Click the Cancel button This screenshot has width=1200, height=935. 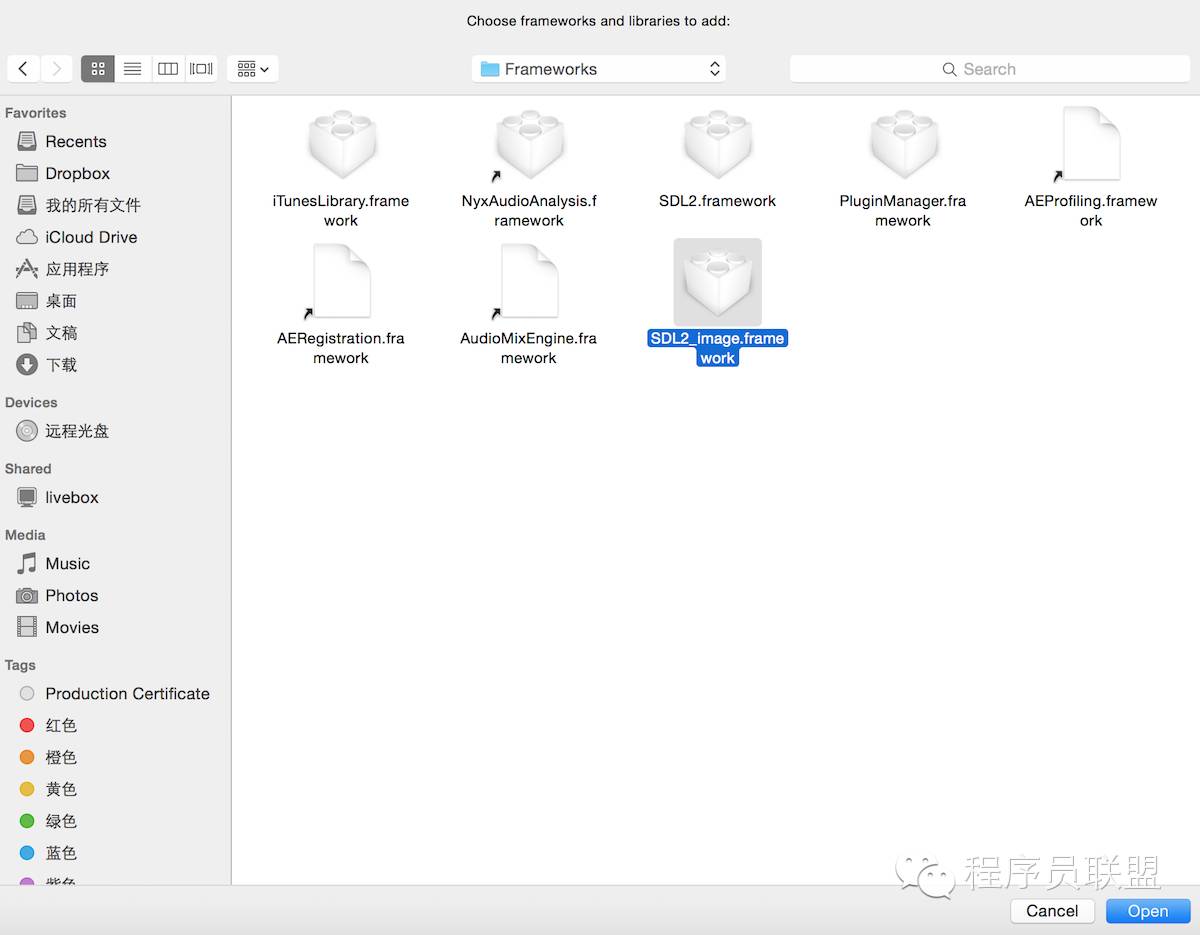(x=1052, y=911)
